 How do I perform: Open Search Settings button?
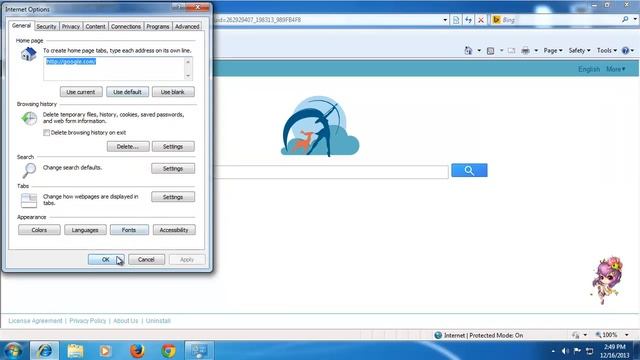(173, 169)
